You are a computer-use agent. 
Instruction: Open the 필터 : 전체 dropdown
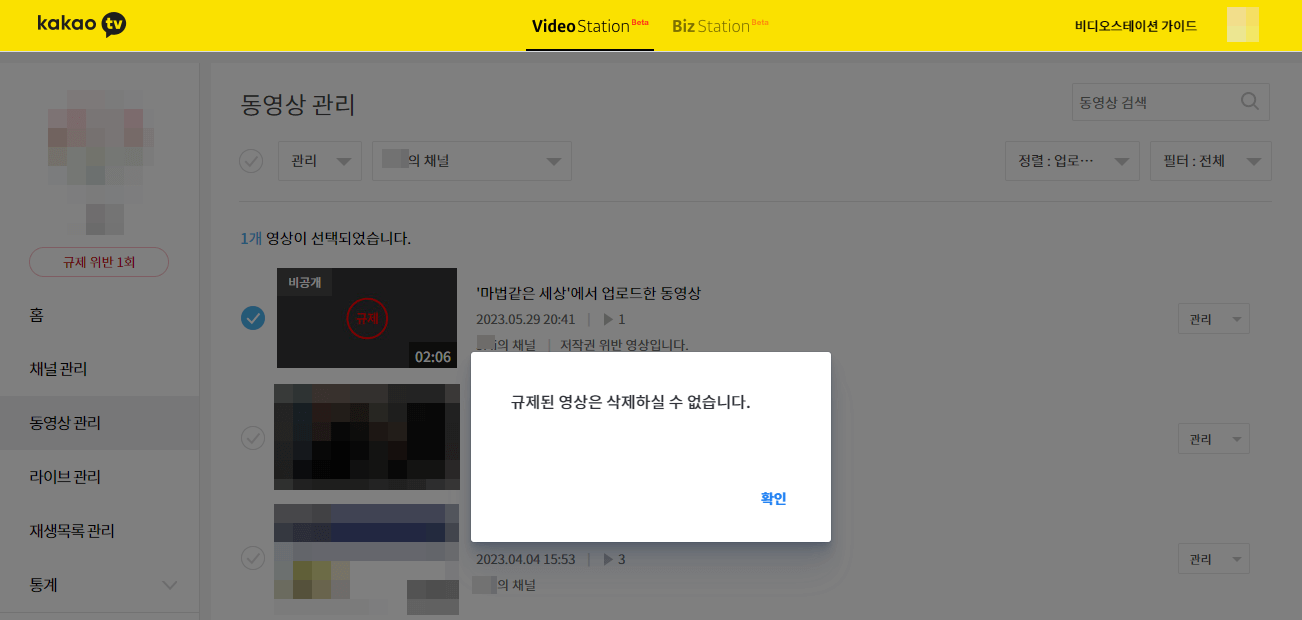coord(1210,160)
